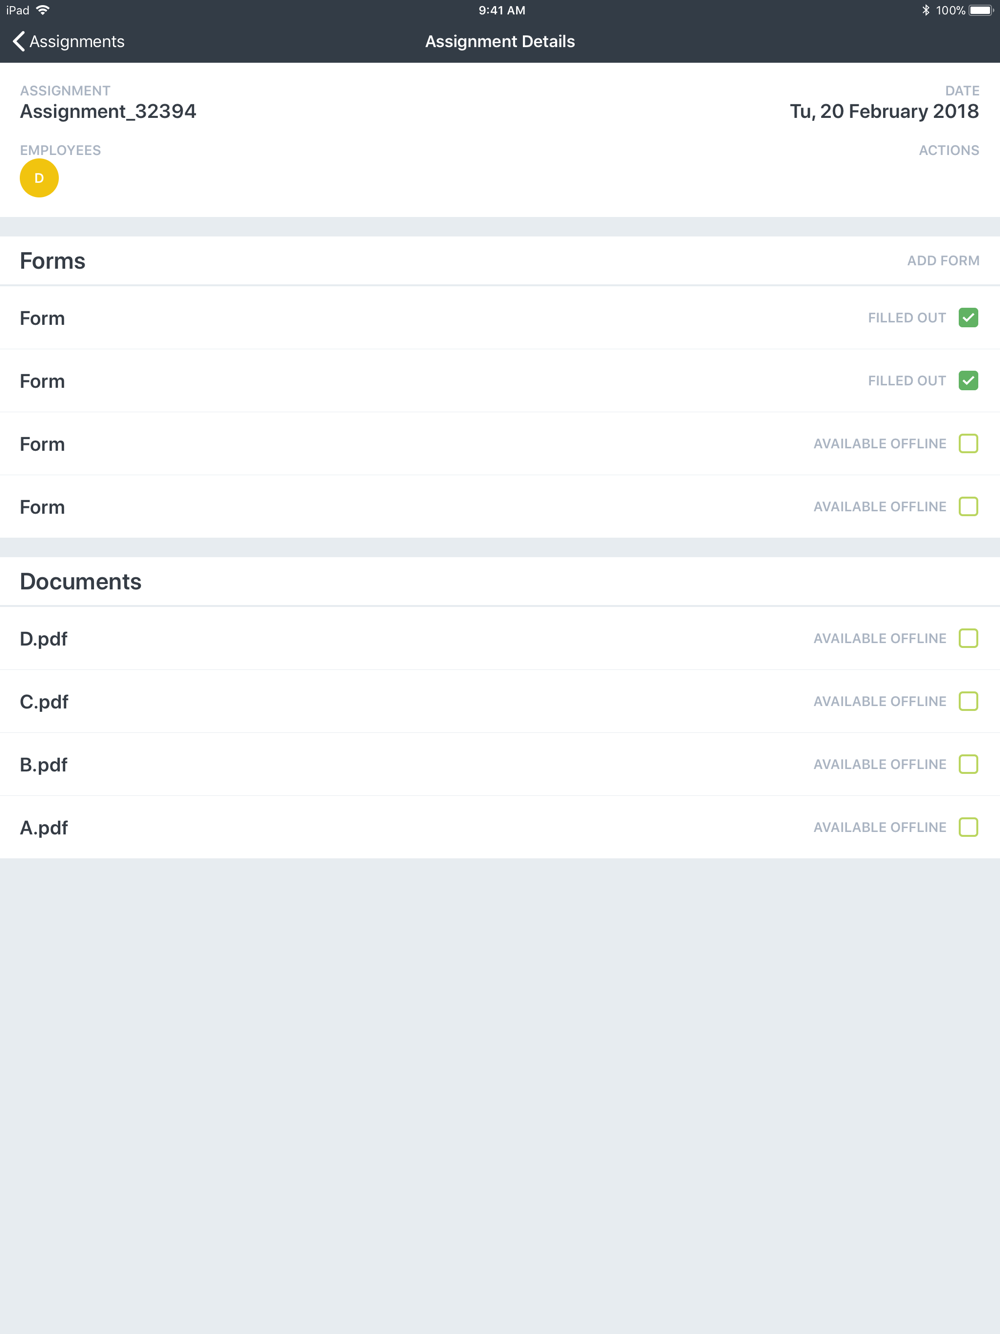Check Available Offline for D.pdf
This screenshot has height=1334, width=1000.
tap(968, 639)
